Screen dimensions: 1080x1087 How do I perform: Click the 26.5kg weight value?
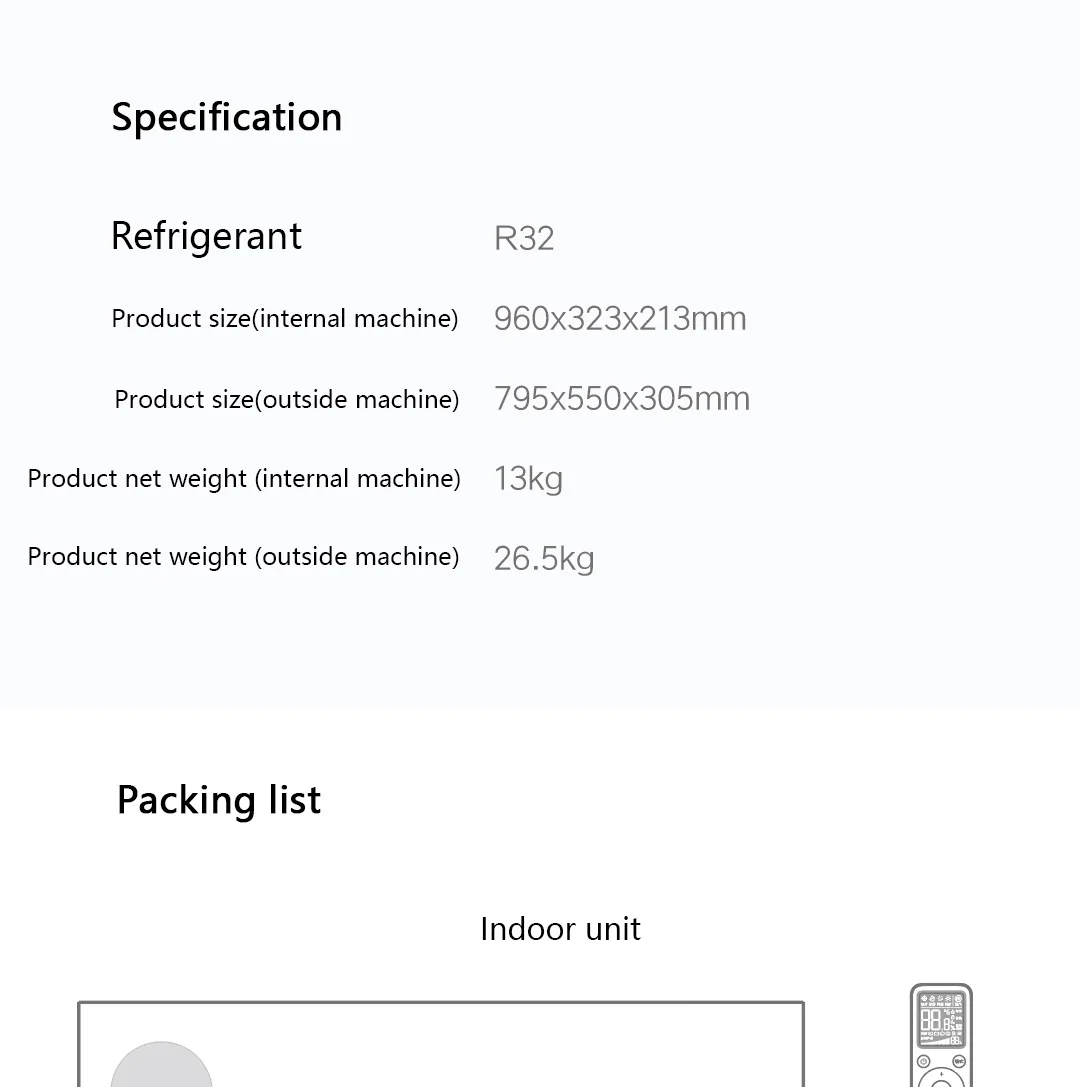point(544,558)
